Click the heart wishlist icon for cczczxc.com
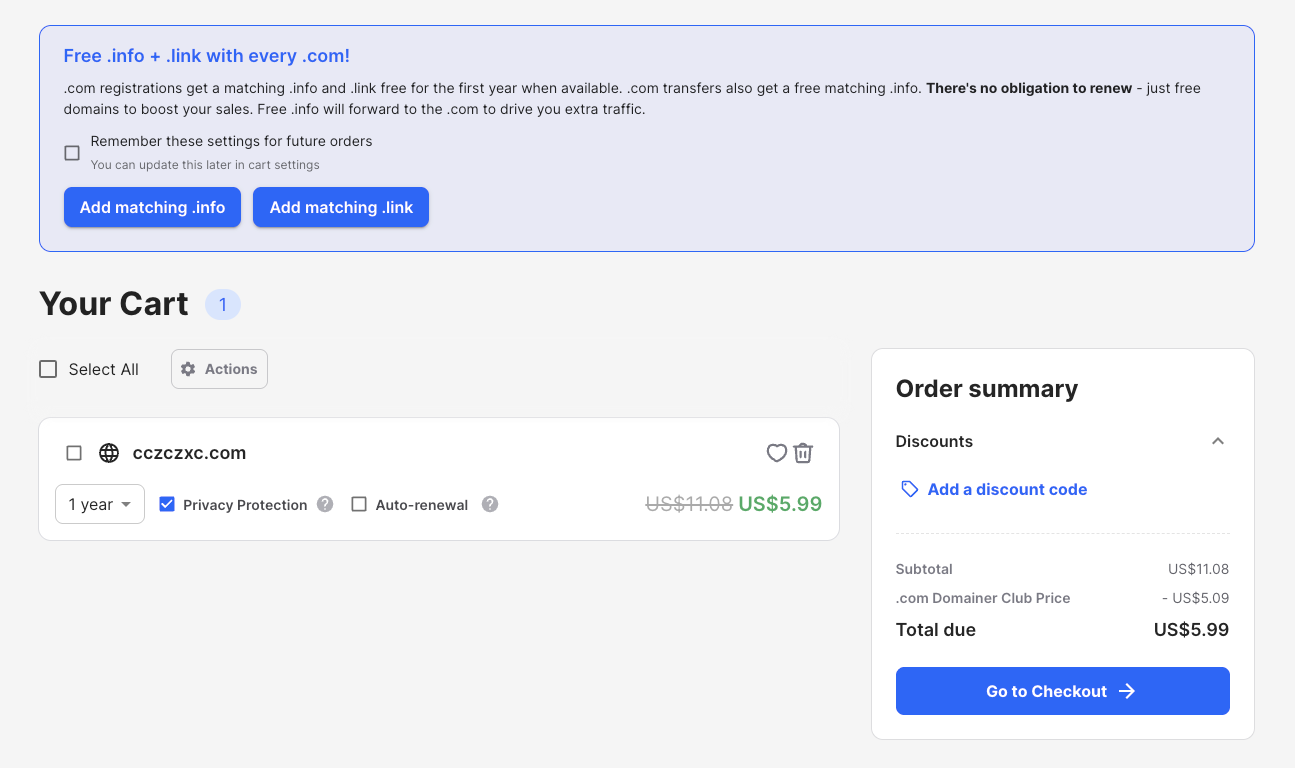Viewport: 1295px width, 768px height. 777,453
